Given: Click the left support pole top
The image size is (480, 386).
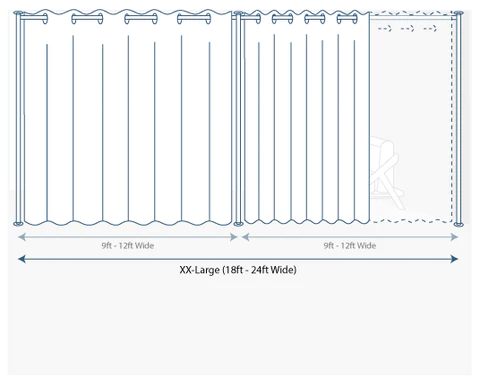Looking at the screenshot, I should pos(18,13).
